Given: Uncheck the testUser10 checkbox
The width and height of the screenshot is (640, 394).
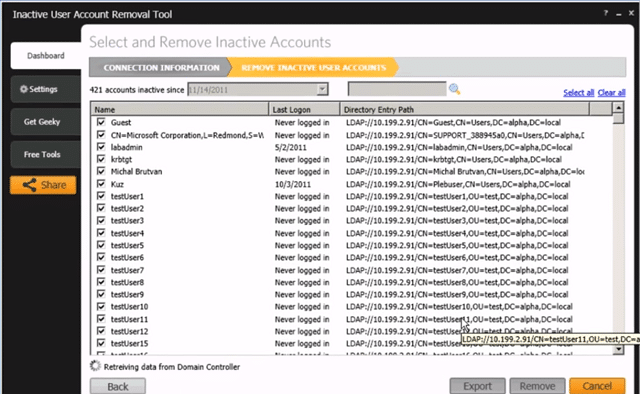Looking at the screenshot, I should (x=101, y=306).
